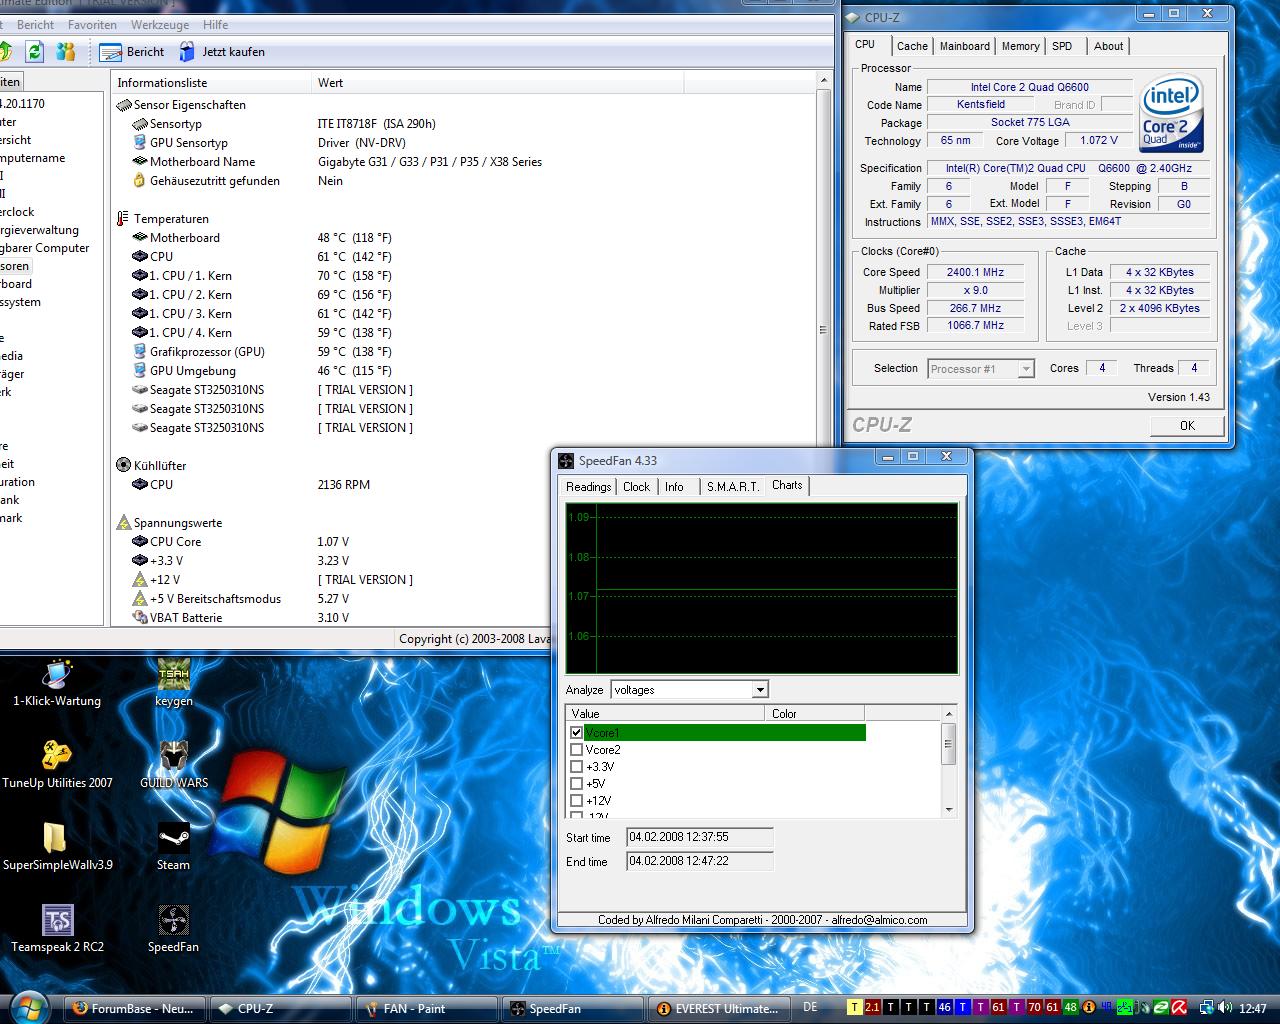Image resolution: width=1280 pixels, height=1024 pixels.
Task: Click the Intel Core 2 Quad logo
Action: coord(1171,114)
